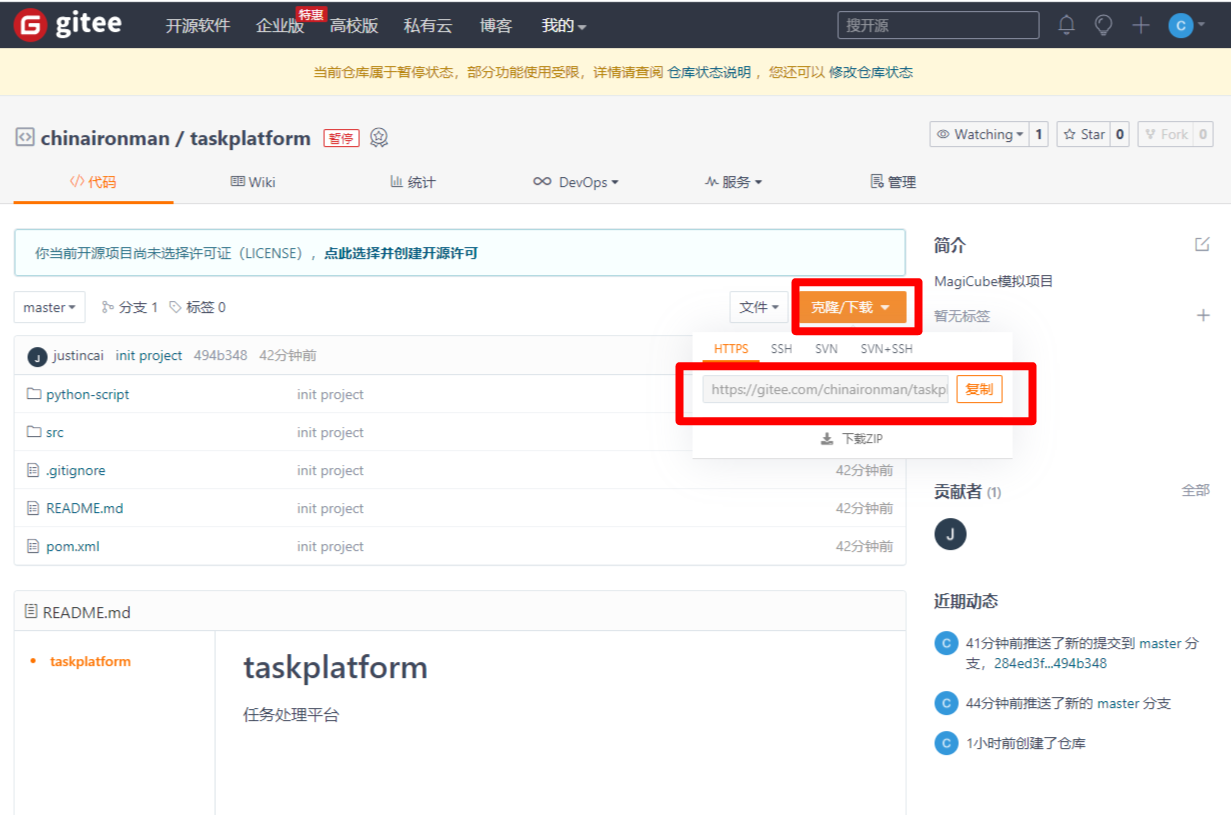Click justincai's commit avatar

[37, 357]
